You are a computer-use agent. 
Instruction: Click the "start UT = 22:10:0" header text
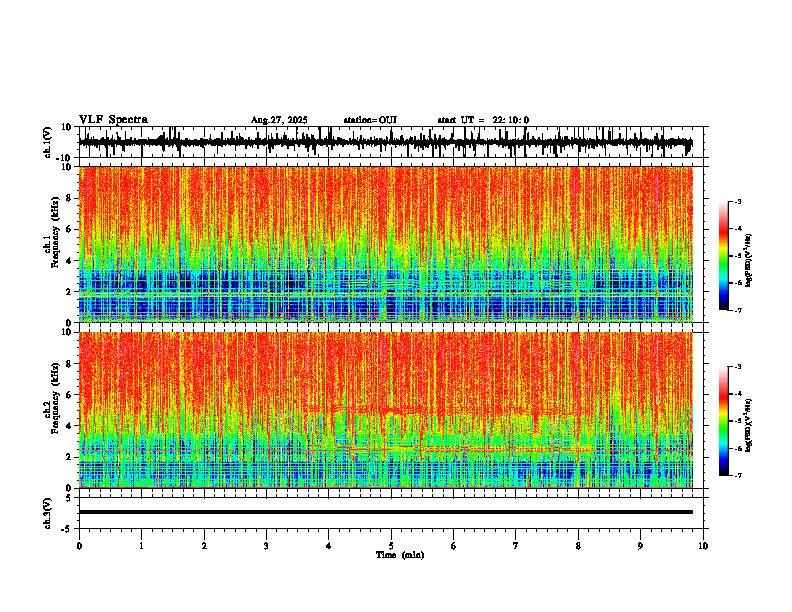point(483,120)
